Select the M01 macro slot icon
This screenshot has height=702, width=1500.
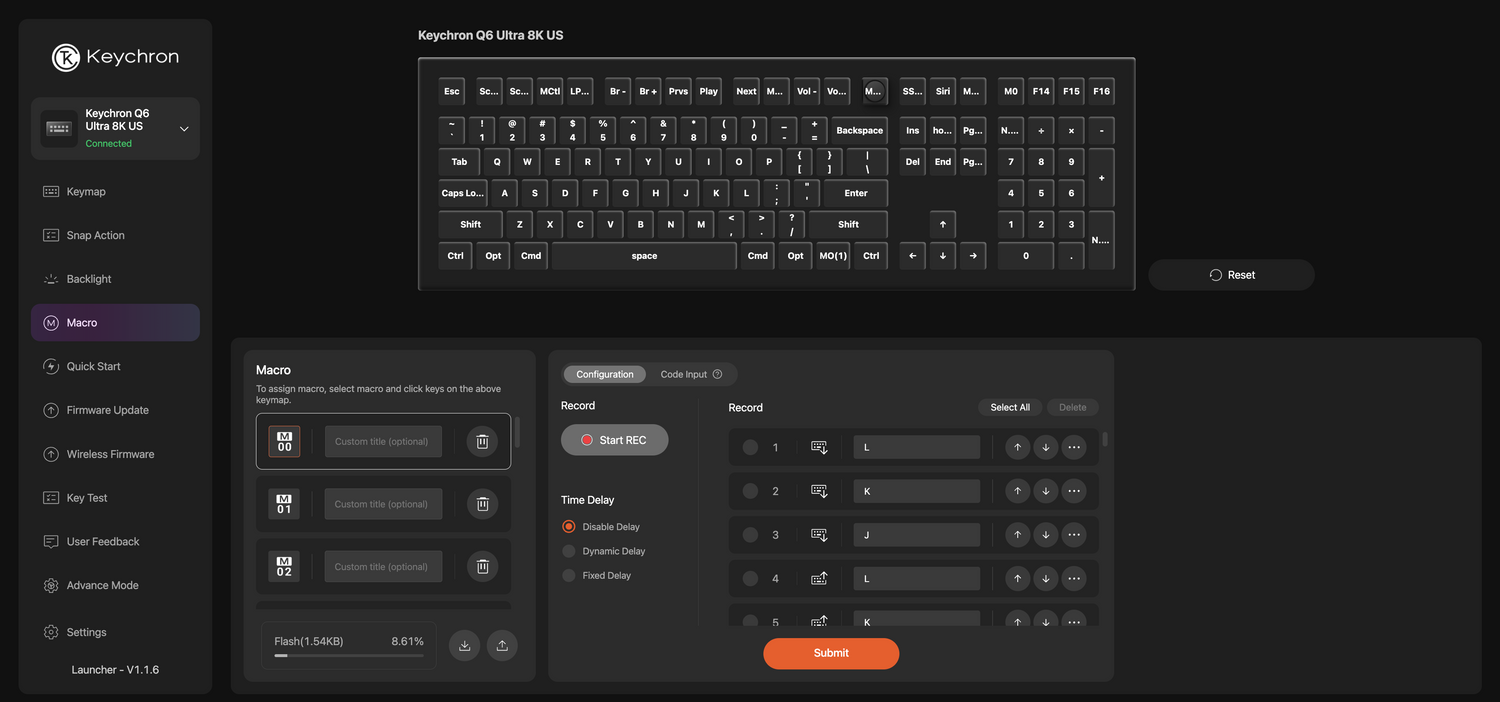point(284,504)
